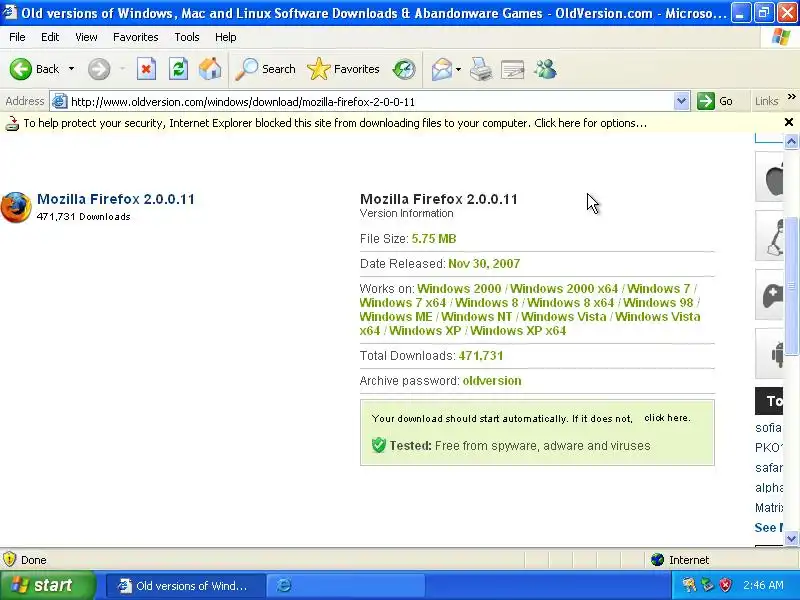Click the green Back arrow button

pyautogui.click(x=21, y=69)
